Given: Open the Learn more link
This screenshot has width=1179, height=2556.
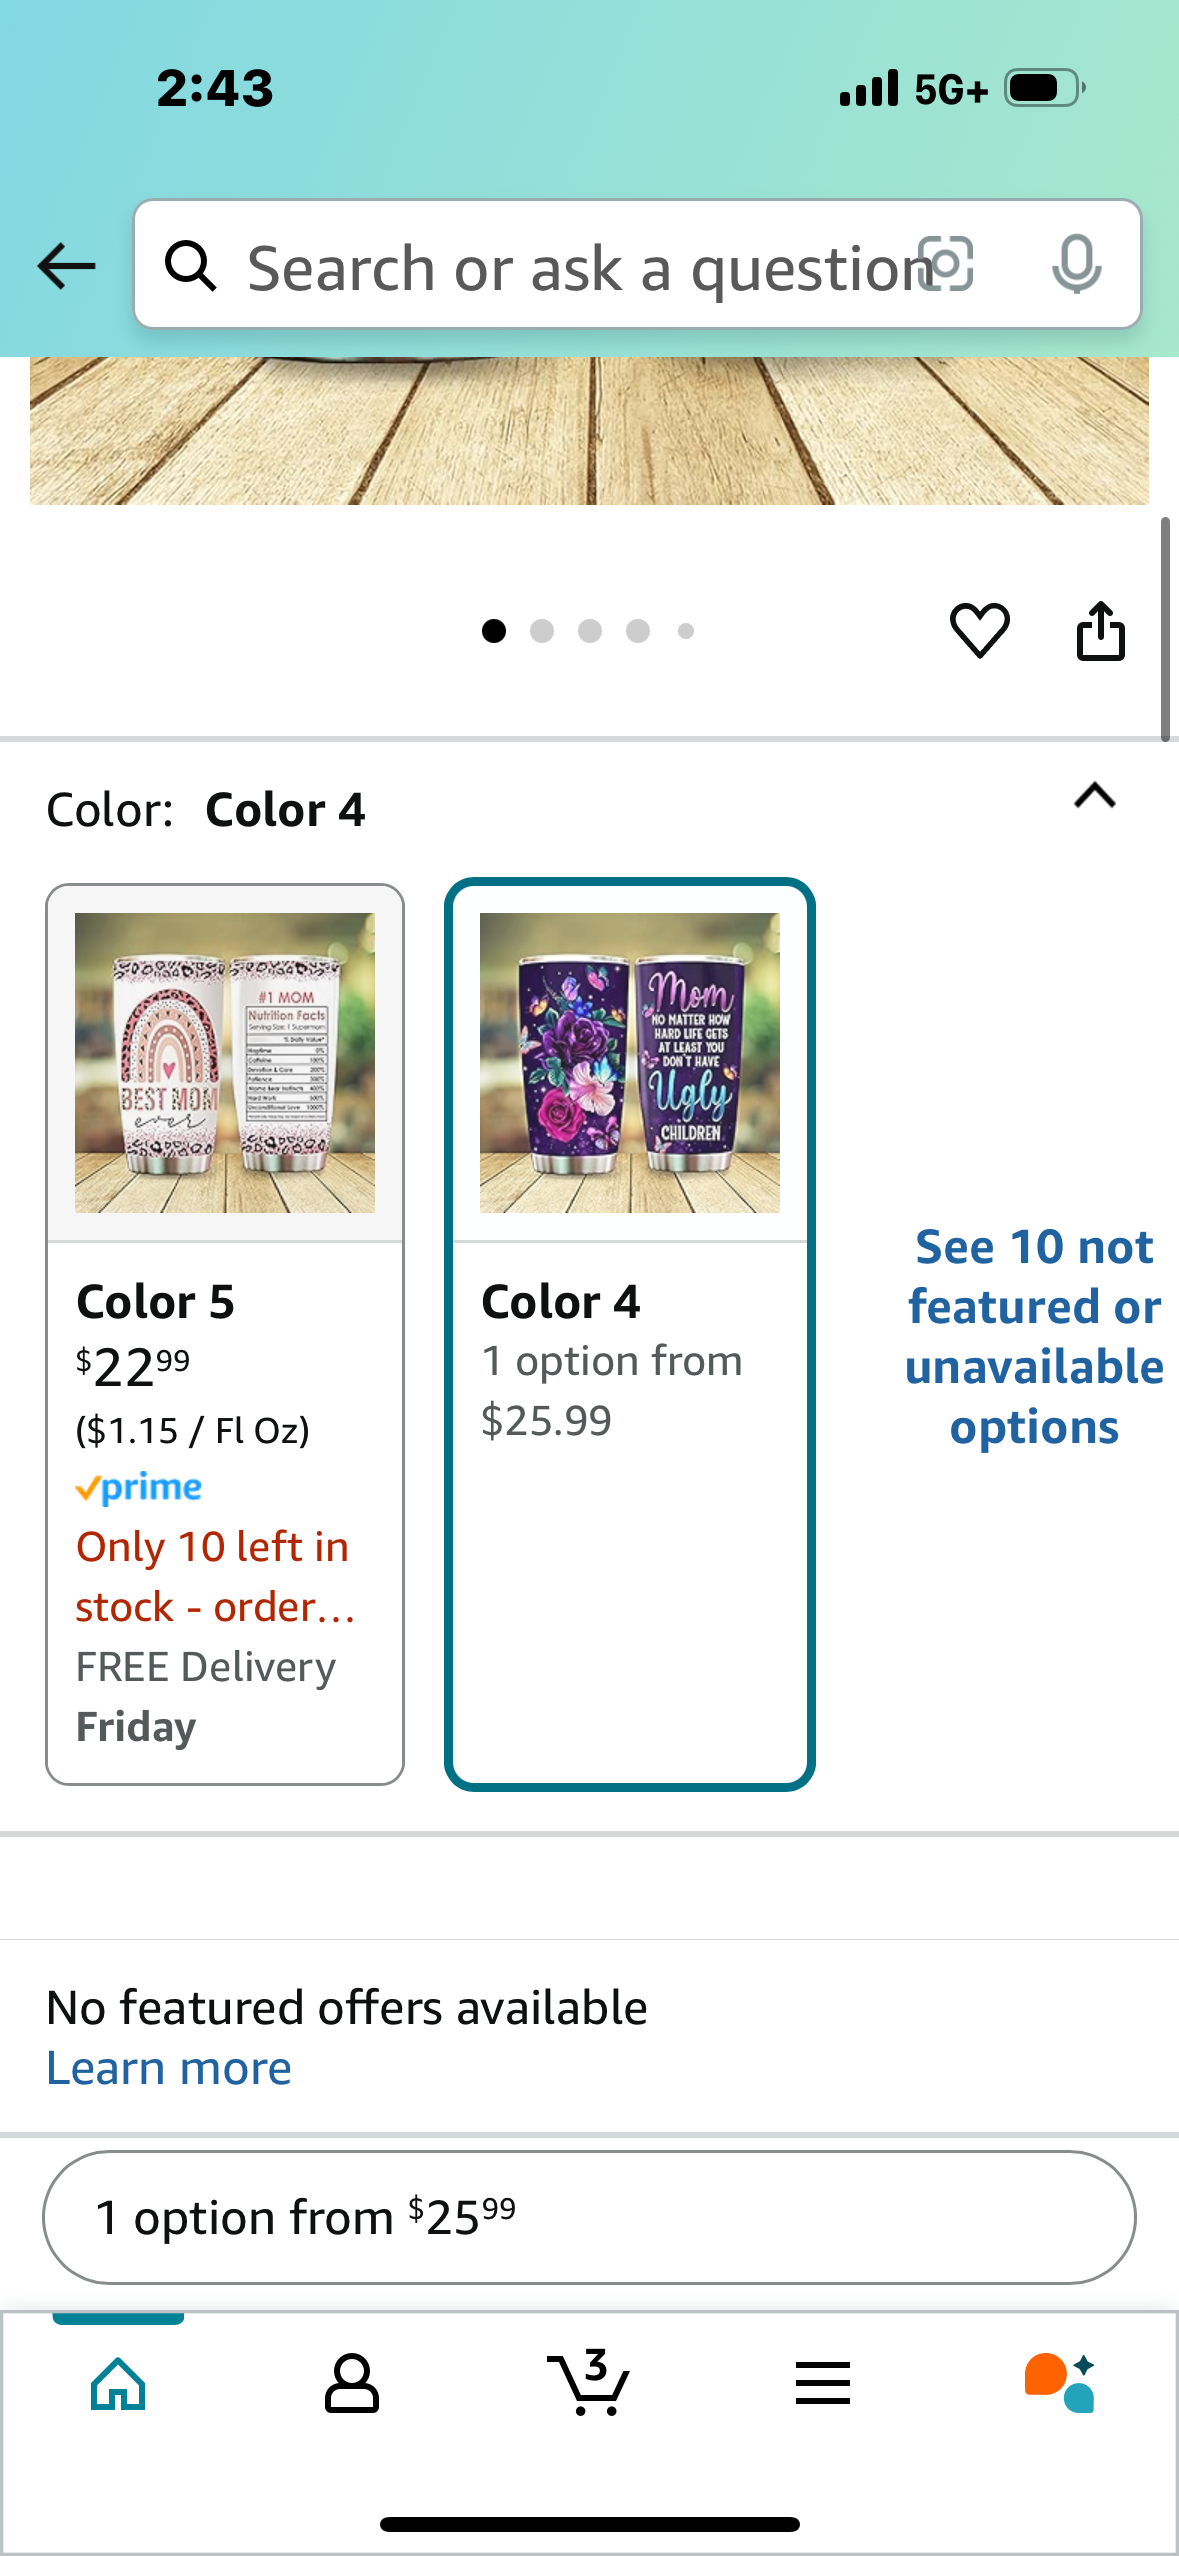Looking at the screenshot, I should coord(169,2068).
